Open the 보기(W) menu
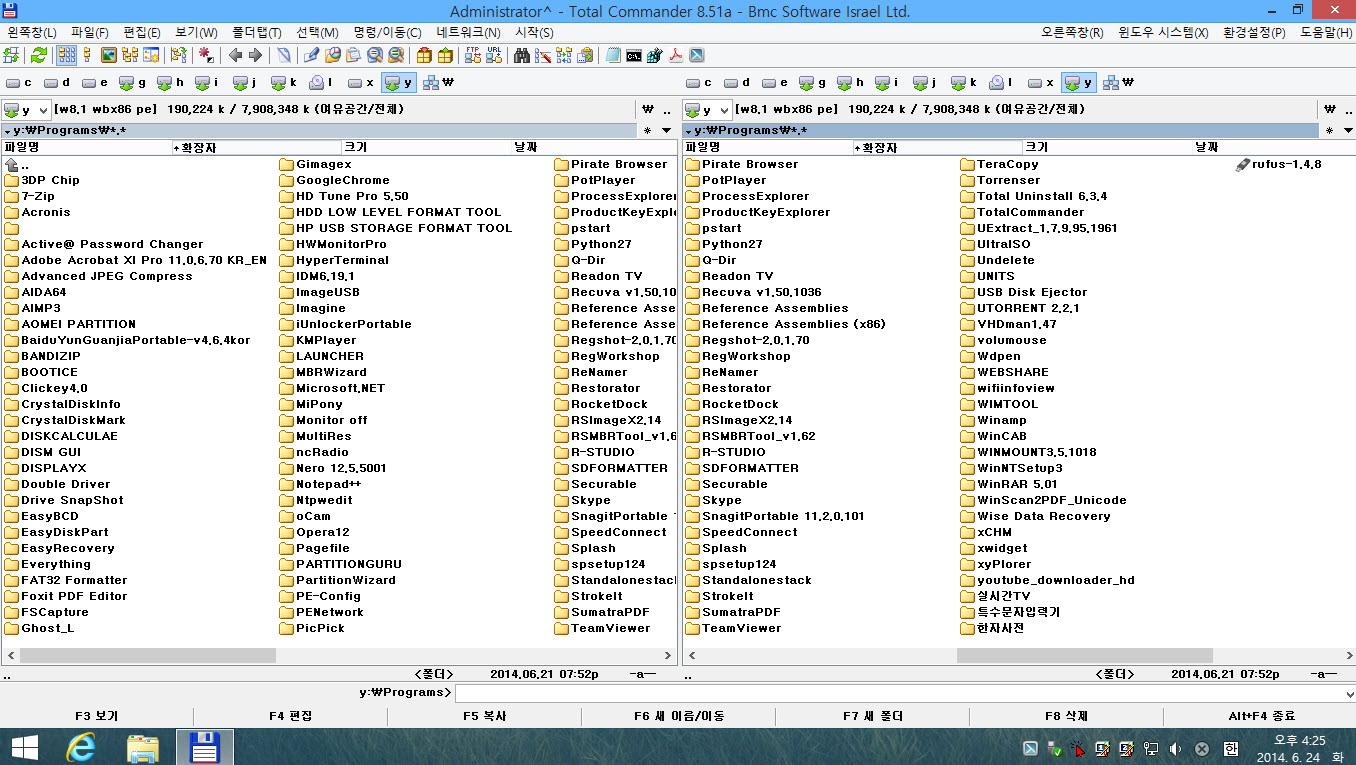The height and width of the screenshot is (765, 1356). click(196, 33)
